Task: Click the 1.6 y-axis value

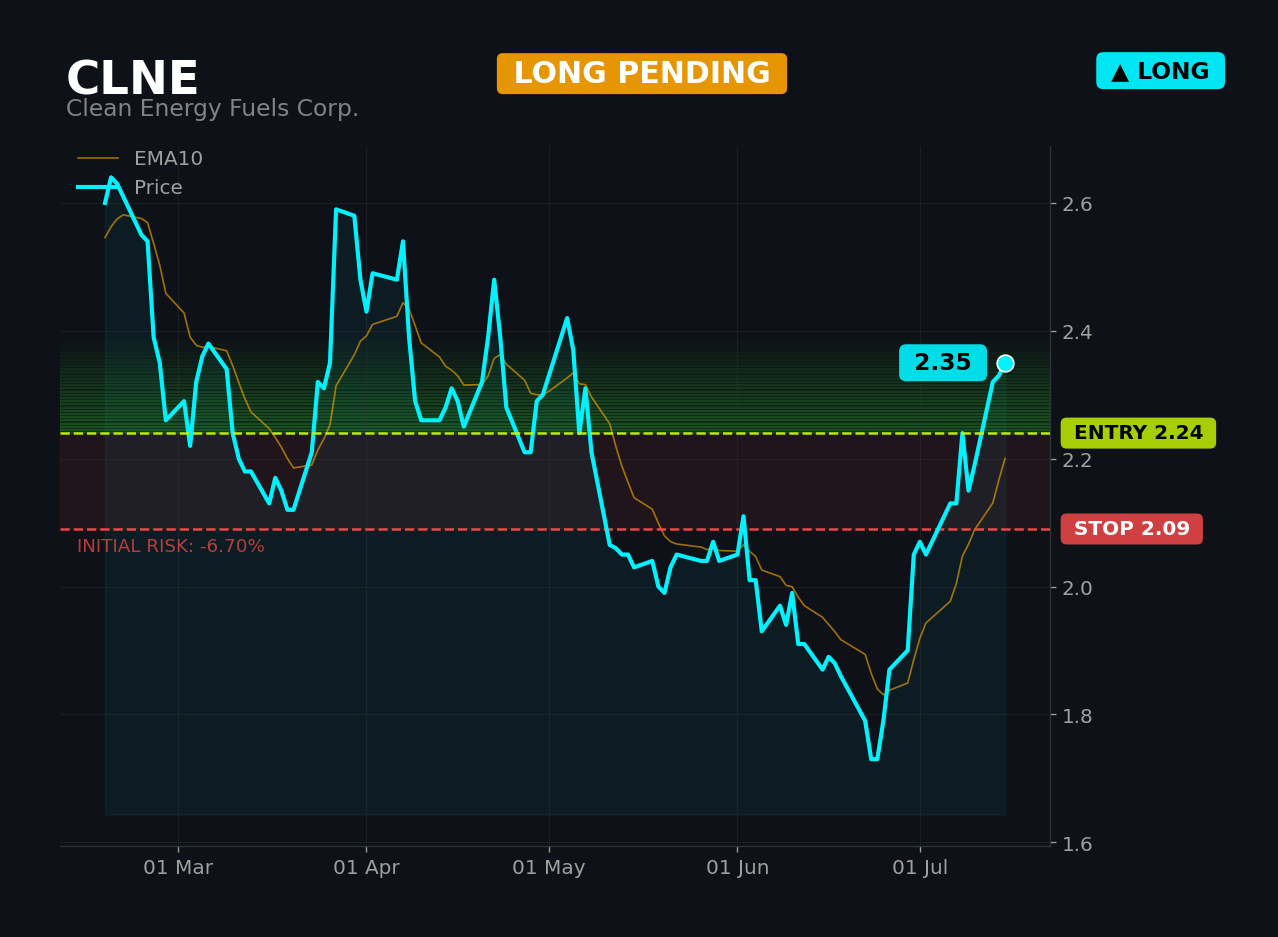Action: click(1078, 844)
